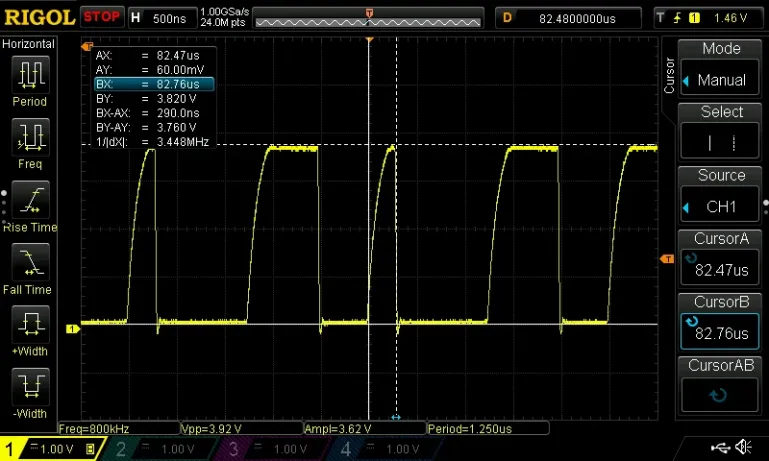Click the D 82.4800000us delay readout
The width and height of the screenshot is (769, 461).
(568, 19)
